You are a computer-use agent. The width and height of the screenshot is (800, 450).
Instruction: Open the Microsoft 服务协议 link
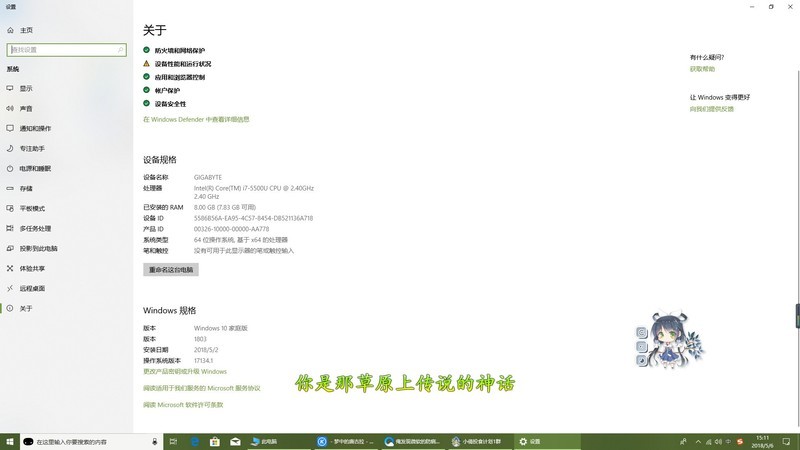202,388
